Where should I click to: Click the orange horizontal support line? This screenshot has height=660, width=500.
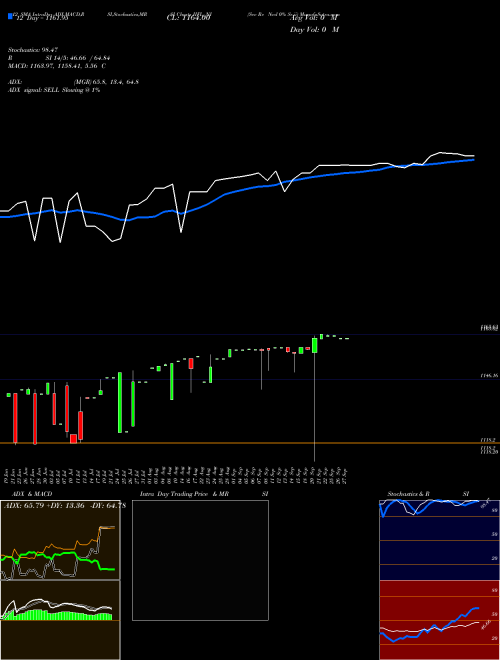[x=250, y=443]
